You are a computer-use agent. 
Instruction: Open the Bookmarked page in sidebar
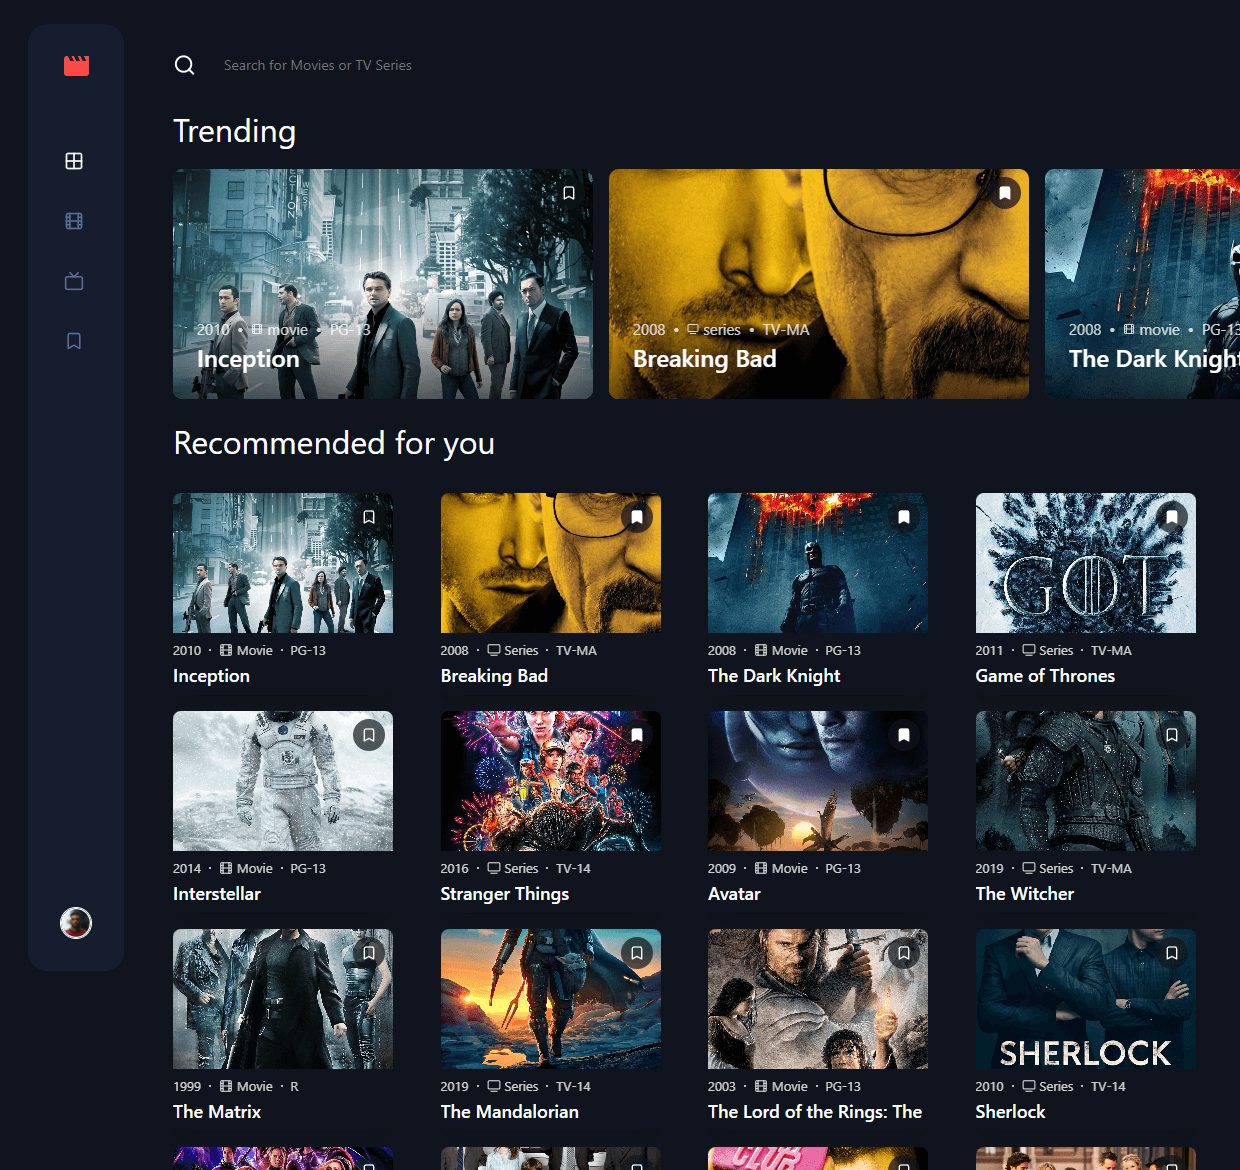point(74,341)
